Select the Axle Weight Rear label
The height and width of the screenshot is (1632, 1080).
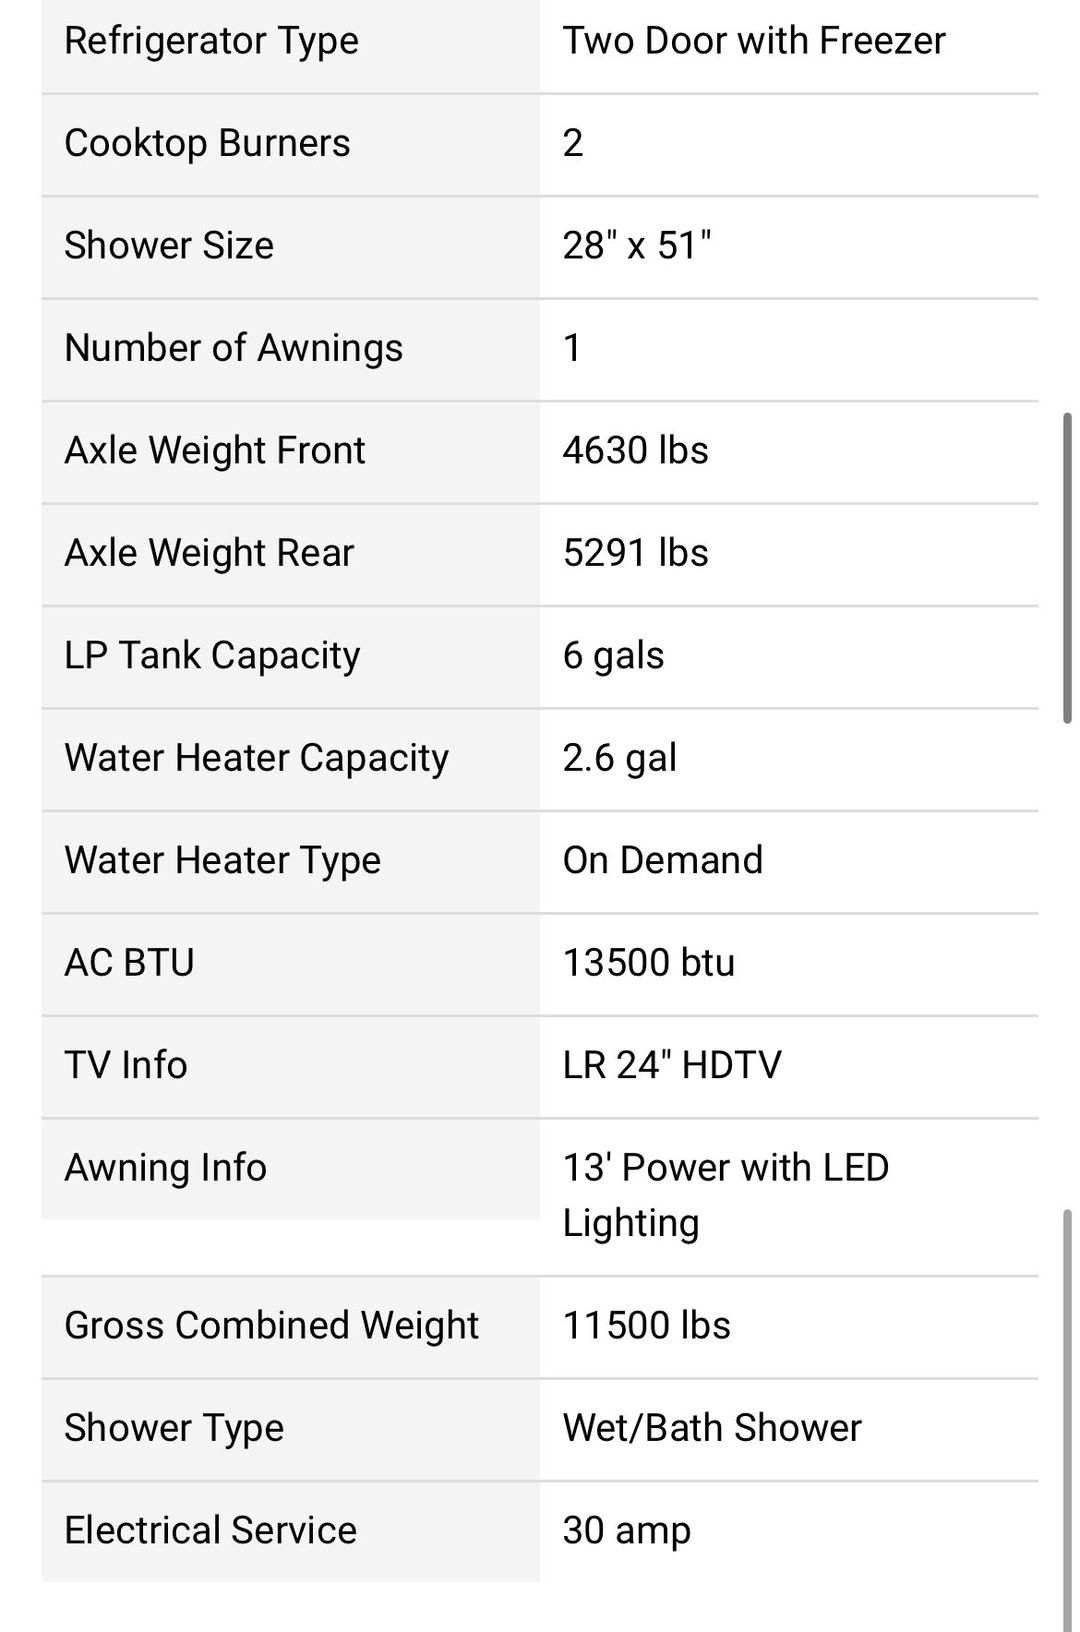tap(209, 553)
